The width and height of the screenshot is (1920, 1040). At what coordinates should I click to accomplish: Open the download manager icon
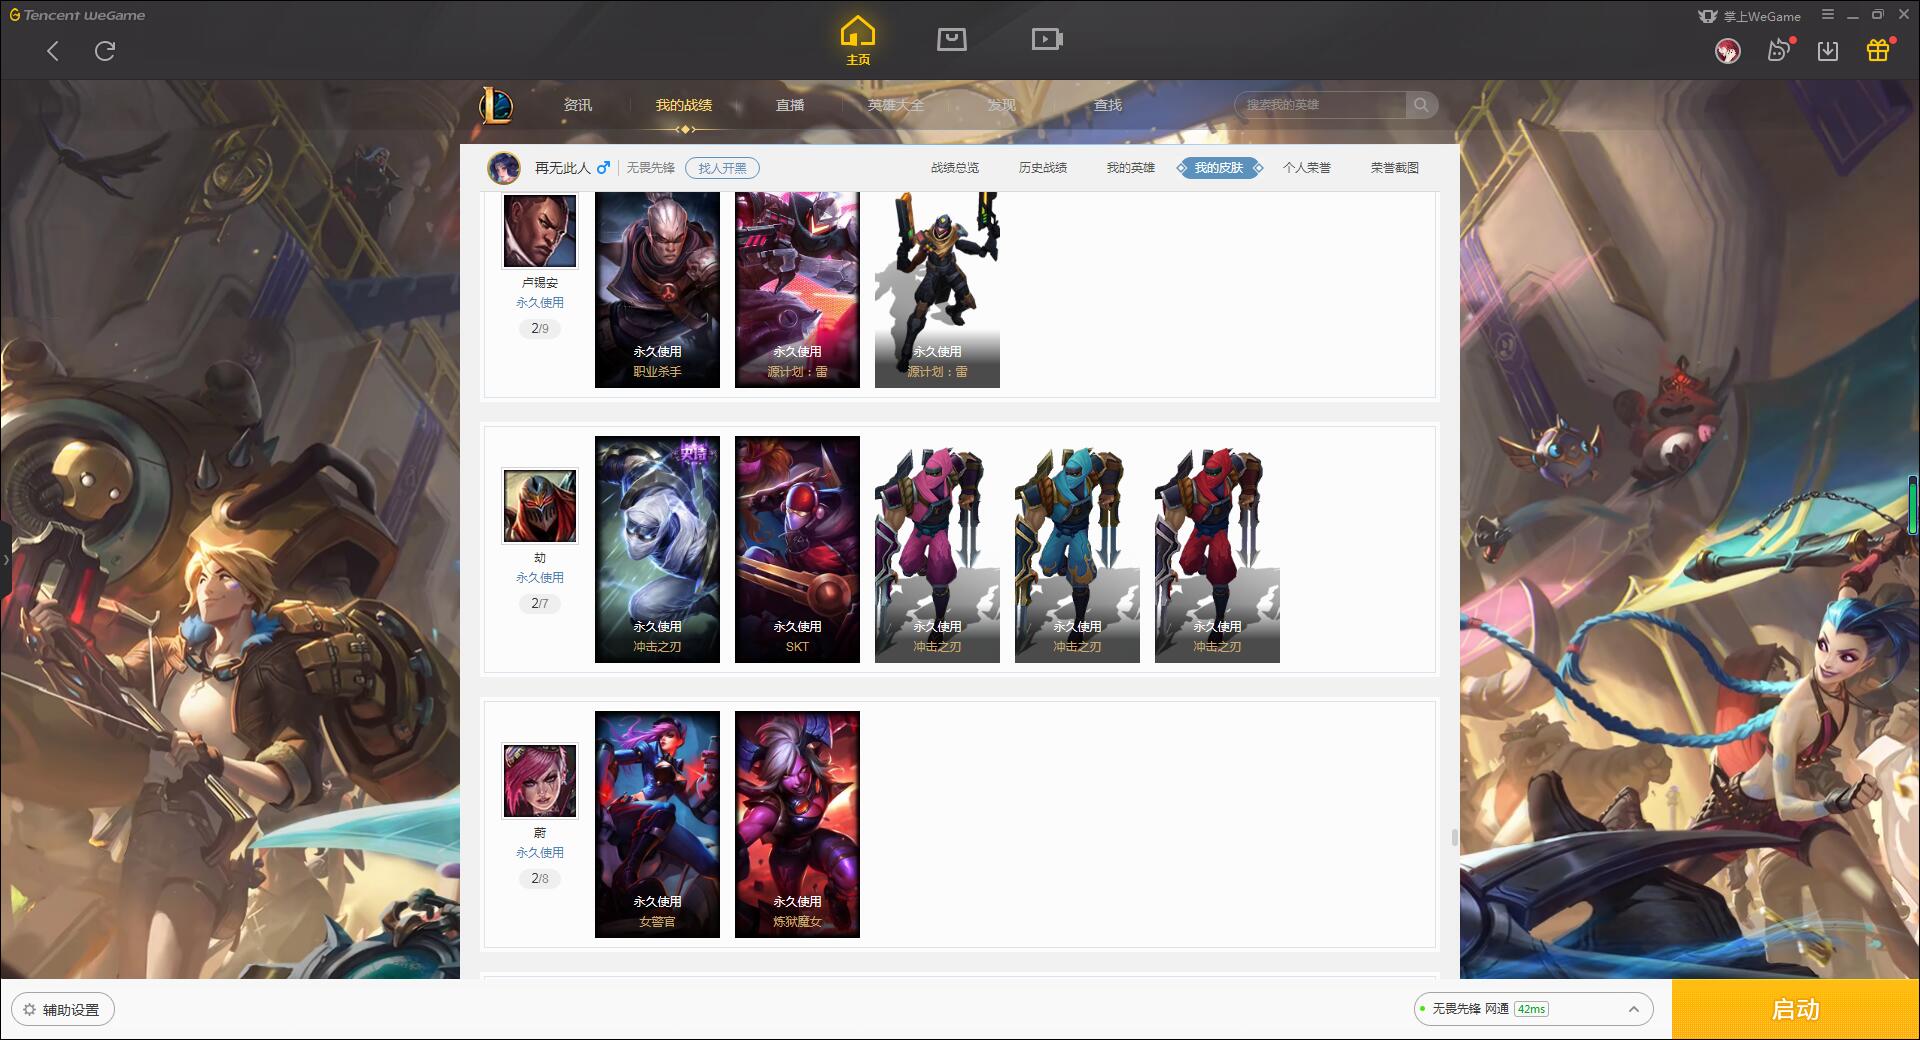pyautogui.click(x=1828, y=51)
